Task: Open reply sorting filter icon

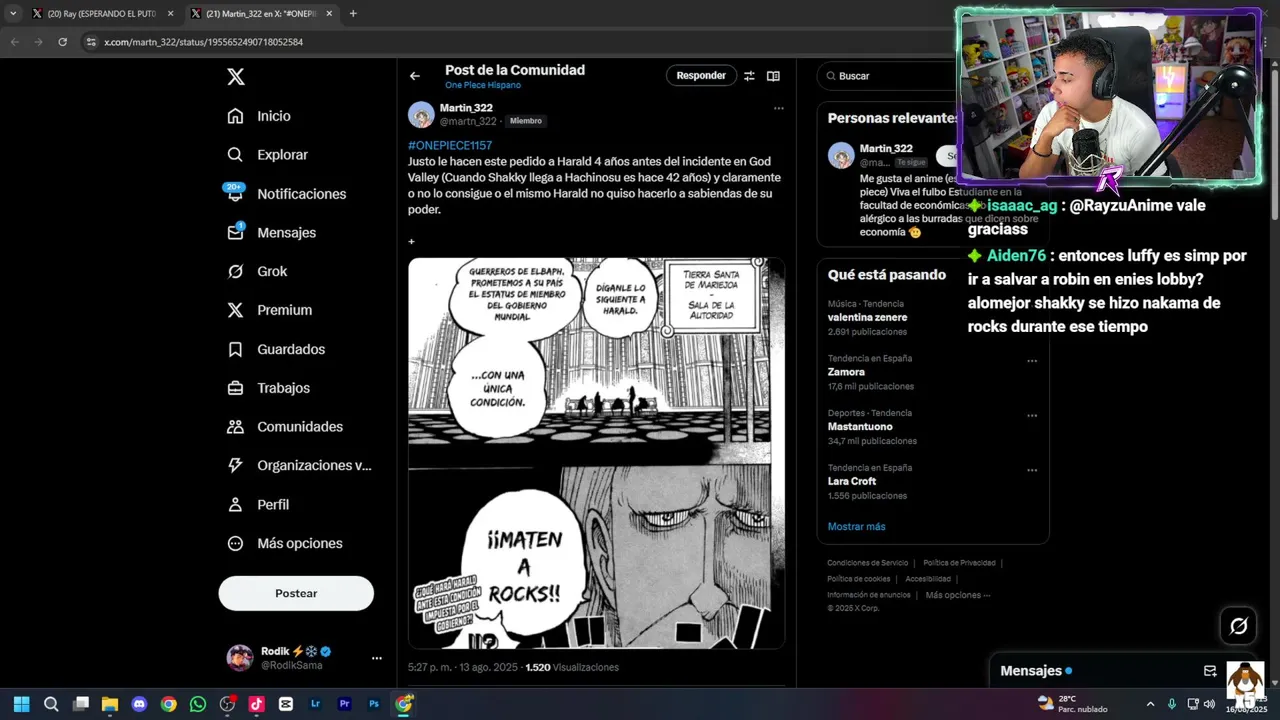Action: [749, 76]
